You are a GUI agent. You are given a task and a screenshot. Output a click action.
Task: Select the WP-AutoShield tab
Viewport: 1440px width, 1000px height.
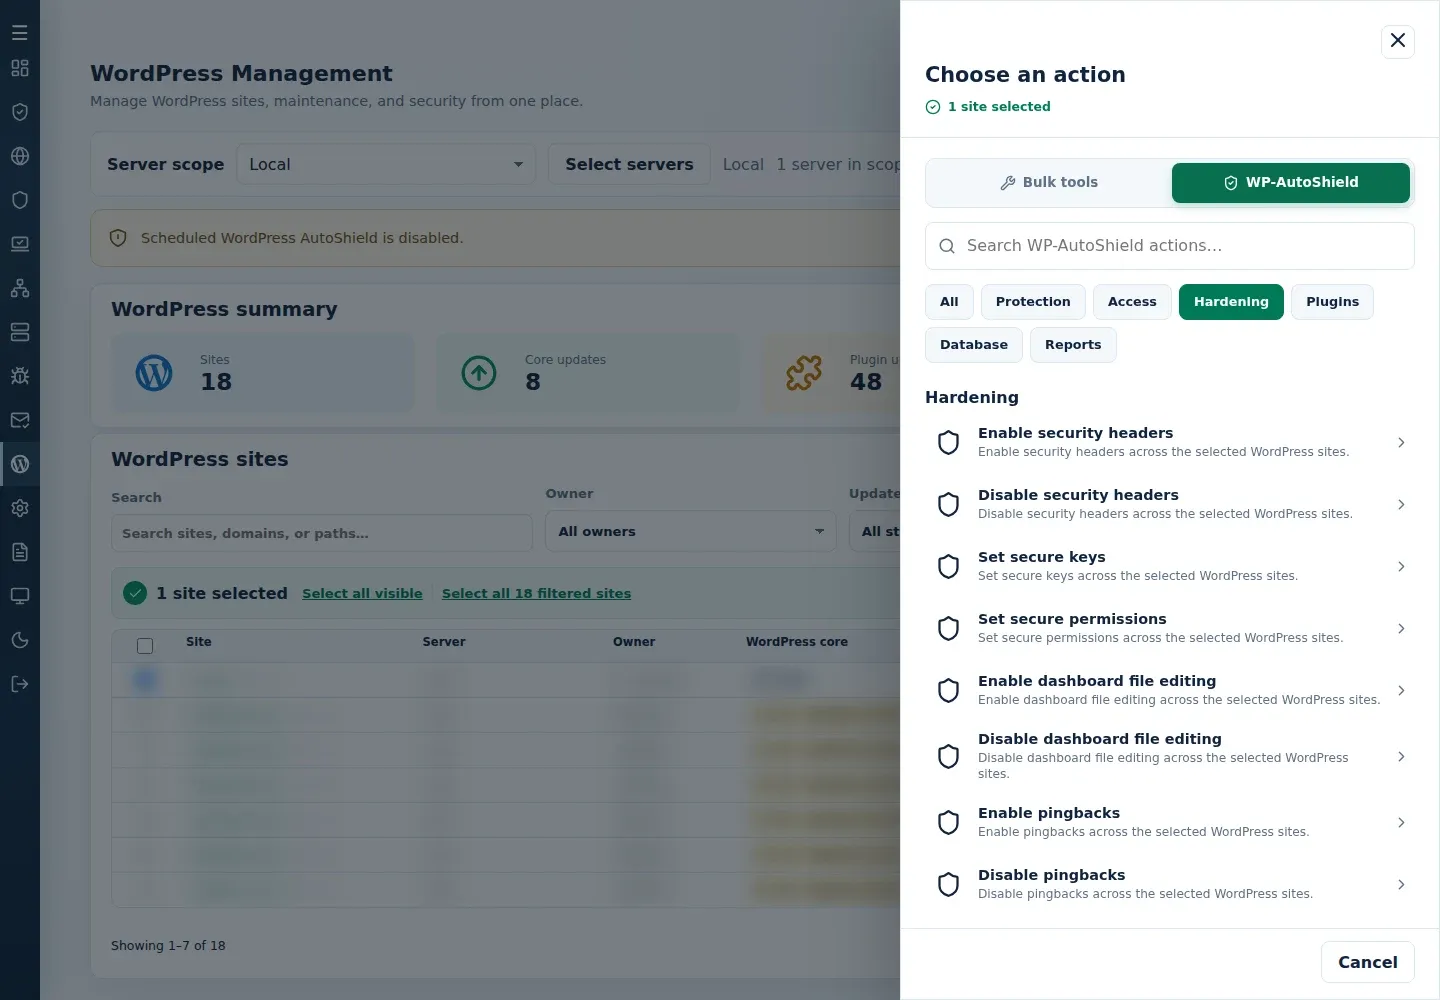(1291, 183)
